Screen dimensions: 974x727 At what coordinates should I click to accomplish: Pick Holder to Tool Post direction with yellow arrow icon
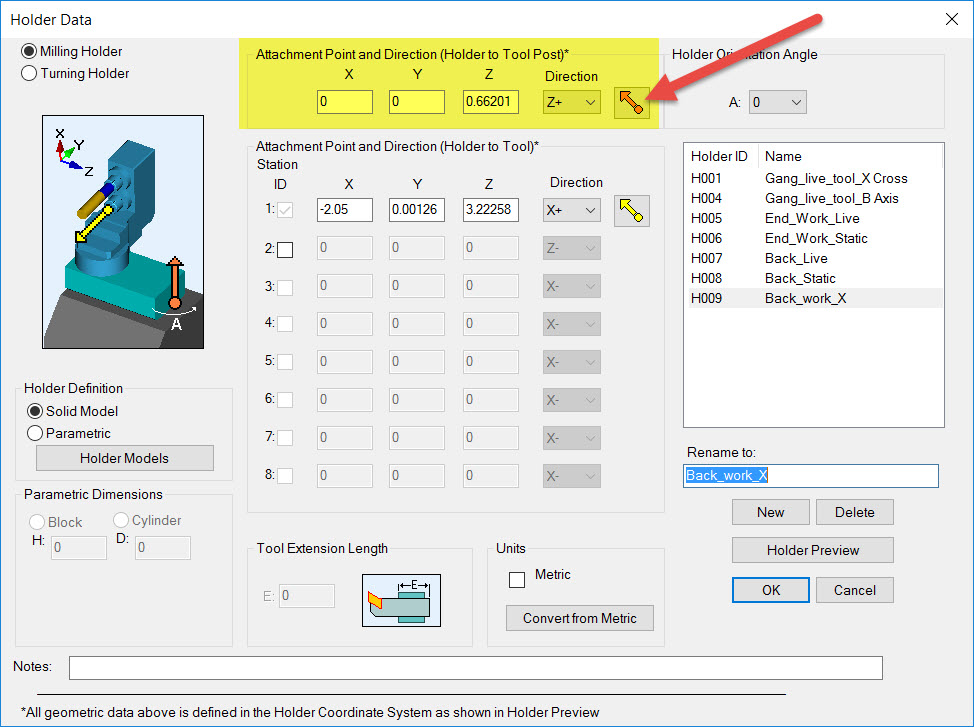[x=631, y=103]
